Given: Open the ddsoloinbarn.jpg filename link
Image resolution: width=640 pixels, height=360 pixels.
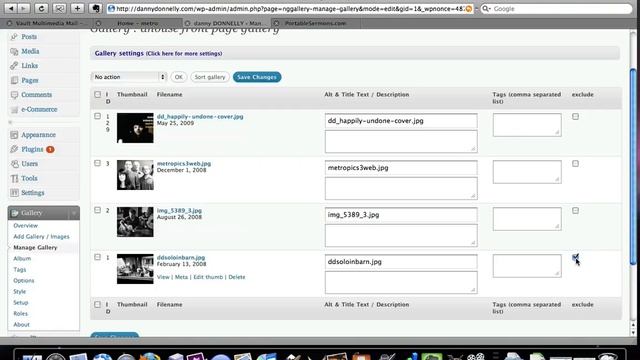Looking at the screenshot, I should pyautogui.click(x=181, y=258).
